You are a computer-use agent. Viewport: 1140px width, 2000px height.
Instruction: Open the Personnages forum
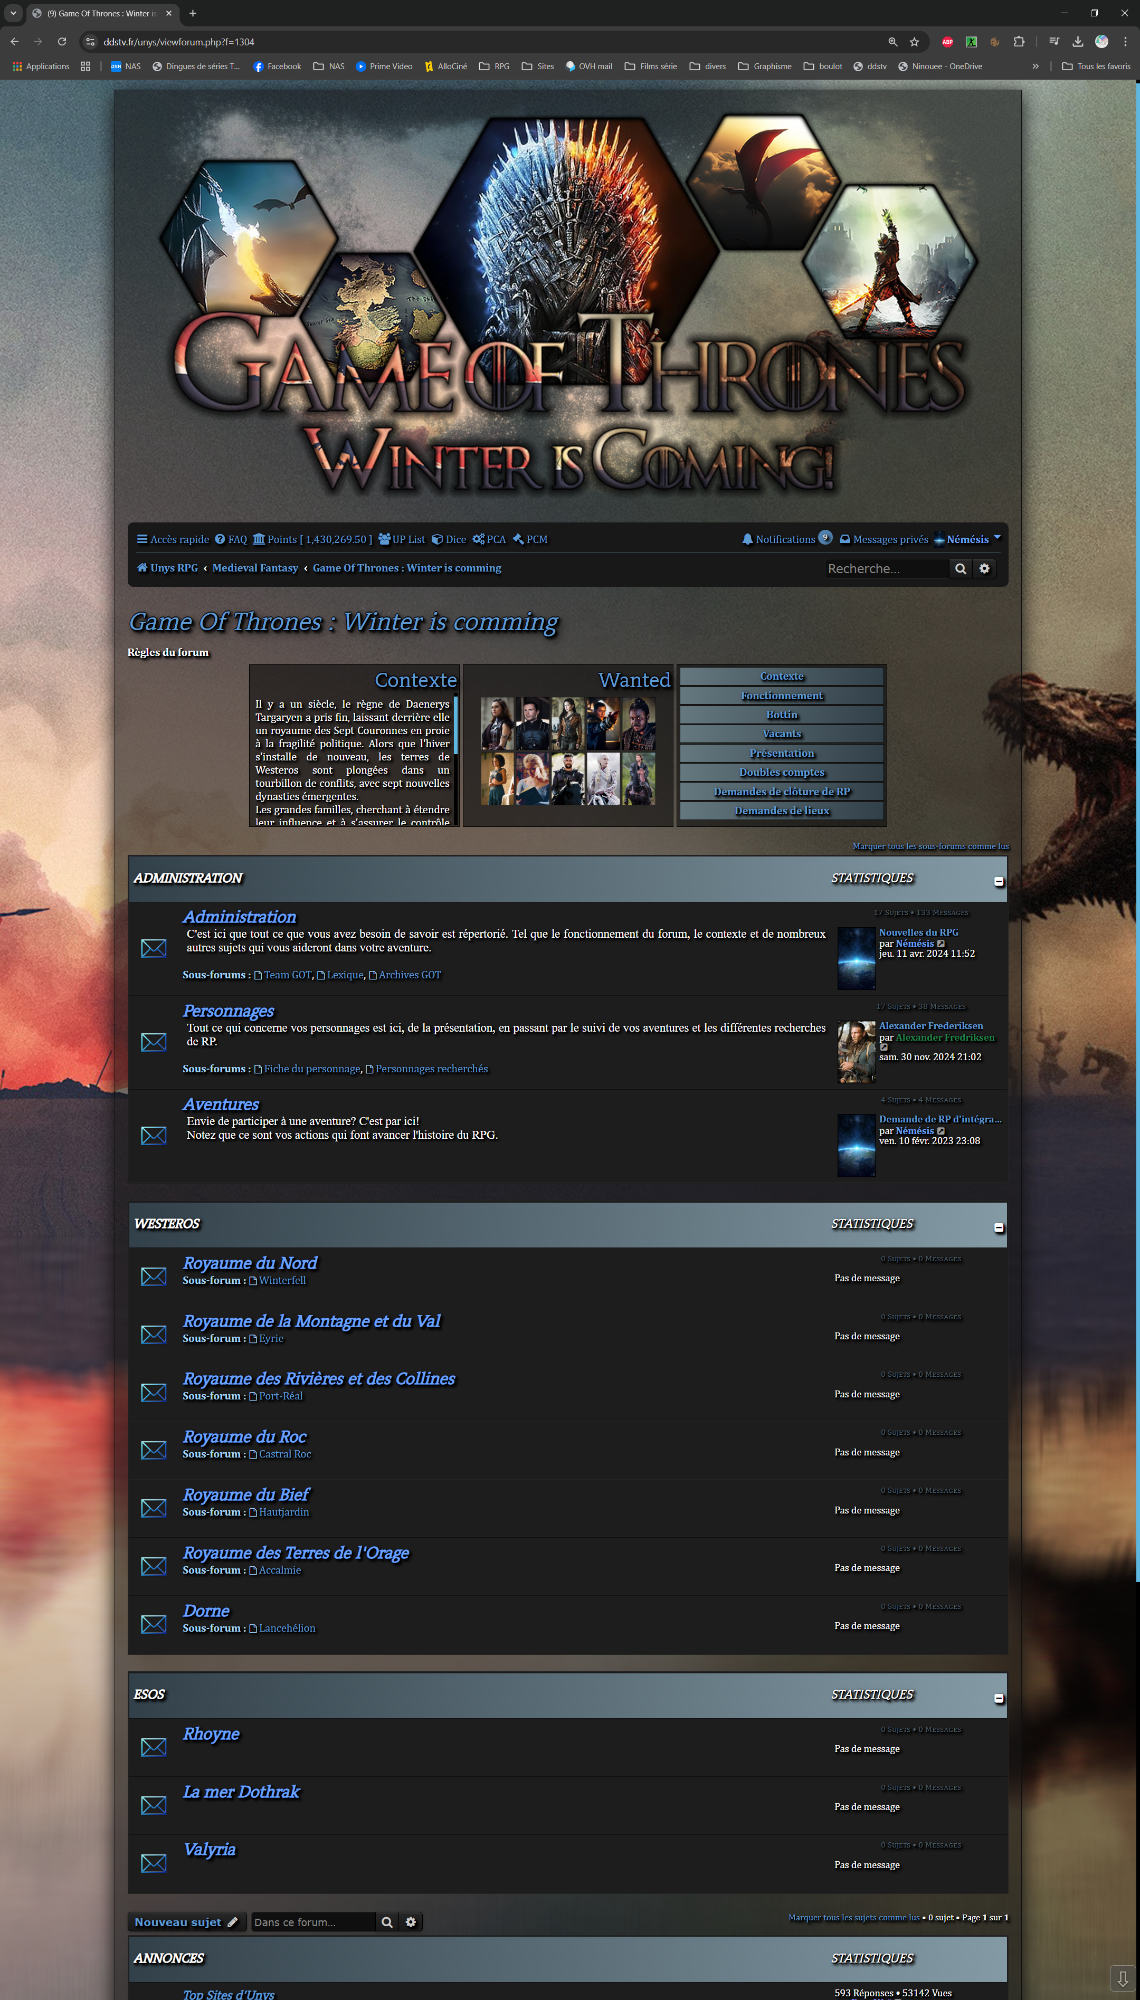tap(229, 1011)
